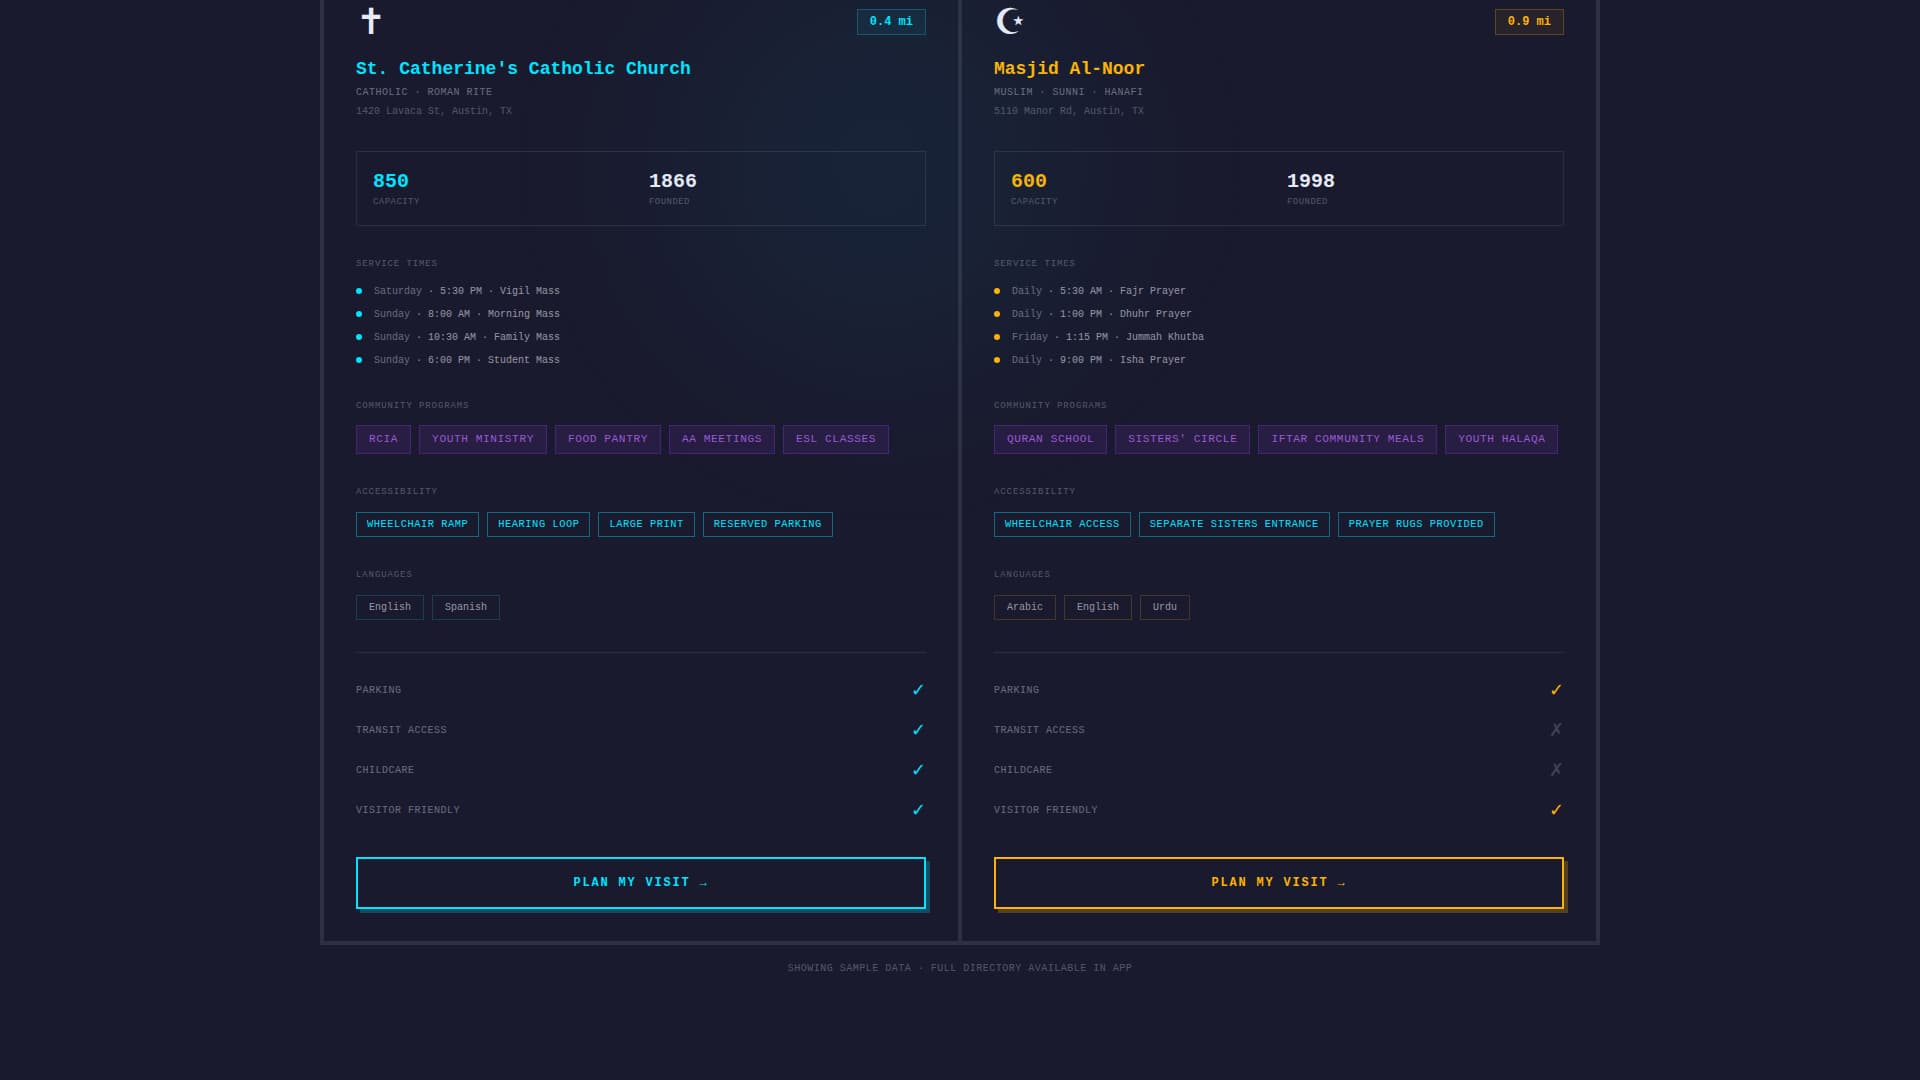The height and width of the screenshot is (1080, 1920).
Task: Select the RCIA program tag
Action: pos(383,439)
